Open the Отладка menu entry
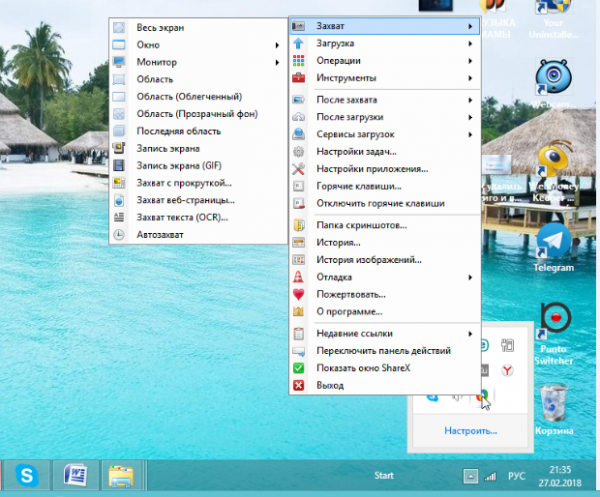Image resolution: width=600 pixels, height=497 pixels. [x=384, y=277]
